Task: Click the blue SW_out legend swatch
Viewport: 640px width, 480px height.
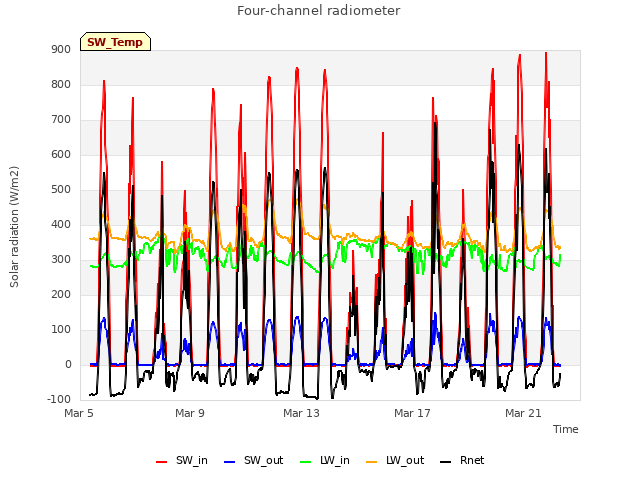Action: [230, 462]
